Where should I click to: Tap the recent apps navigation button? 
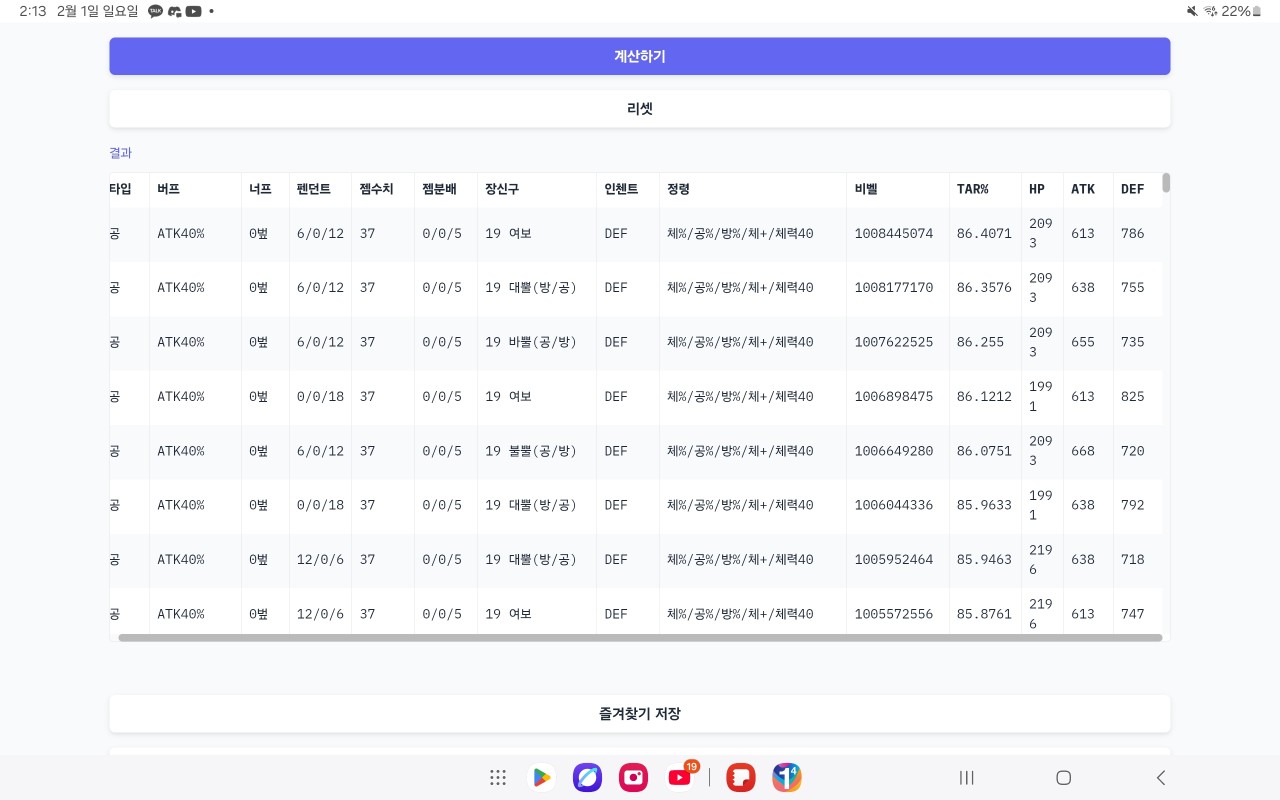(x=966, y=777)
